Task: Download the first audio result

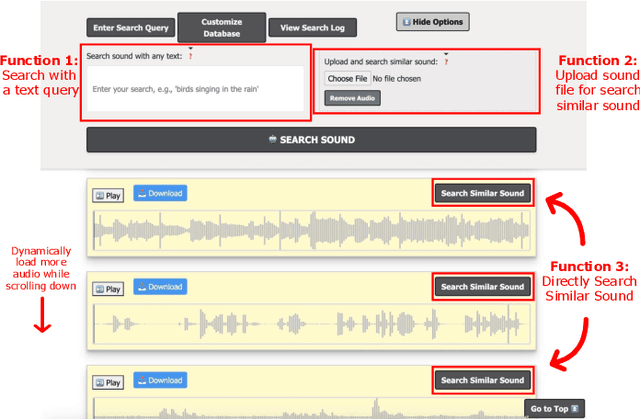Action: (160, 193)
